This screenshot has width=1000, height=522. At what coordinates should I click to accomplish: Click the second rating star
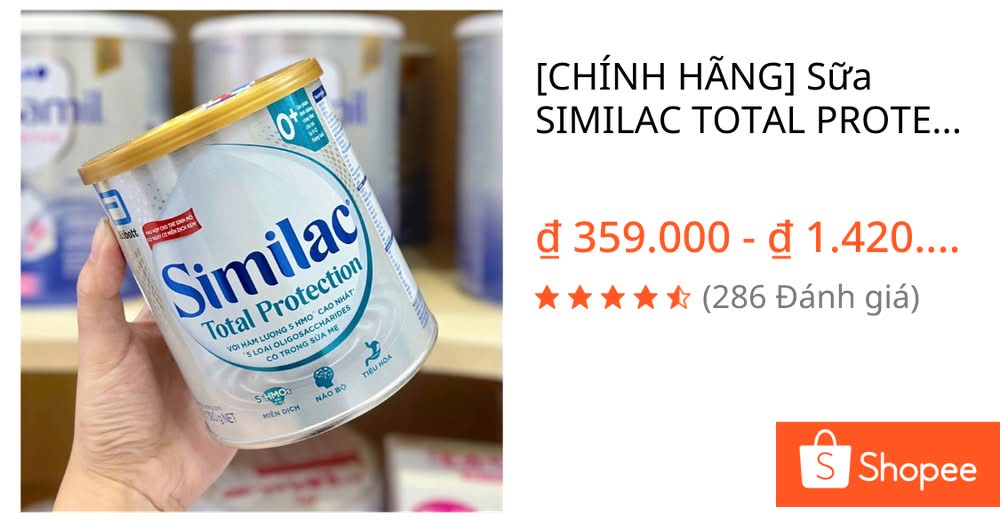(x=580, y=297)
